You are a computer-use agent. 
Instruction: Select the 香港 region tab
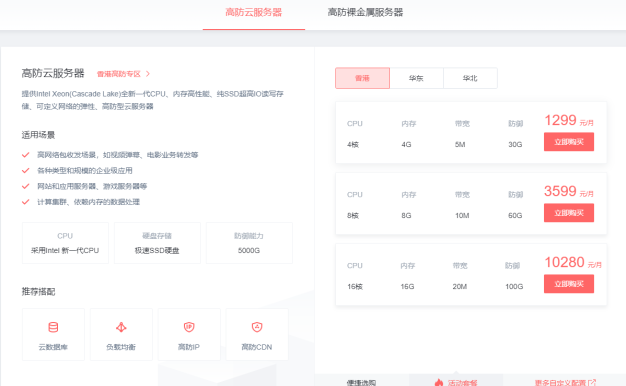(x=363, y=78)
